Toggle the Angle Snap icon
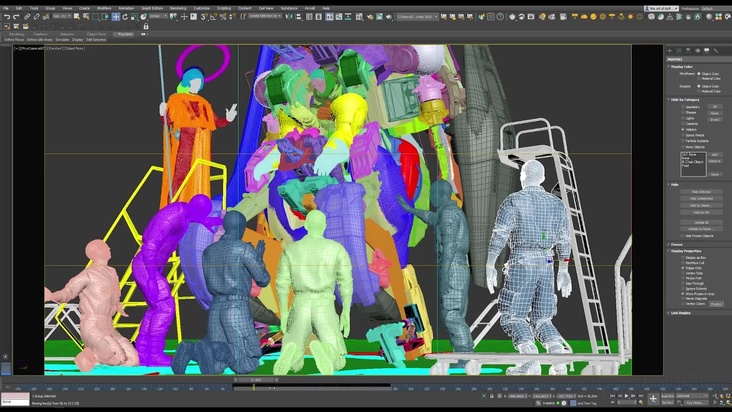The image size is (732, 412). 213,17
